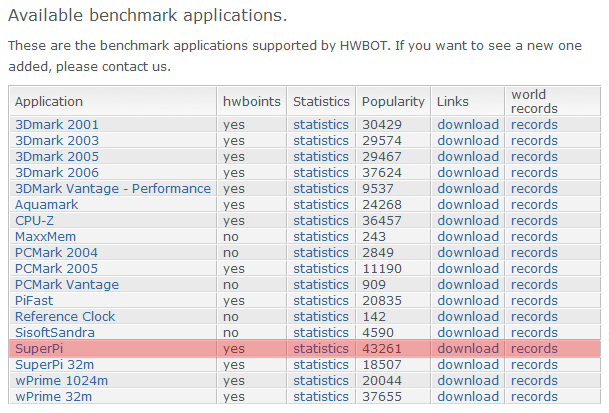View records for 3Dmark 2006
609x413 pixels.
pos(534,172)
